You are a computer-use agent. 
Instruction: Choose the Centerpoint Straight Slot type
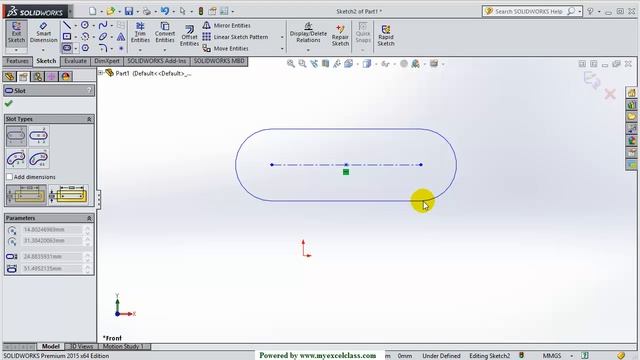[39, 136]
